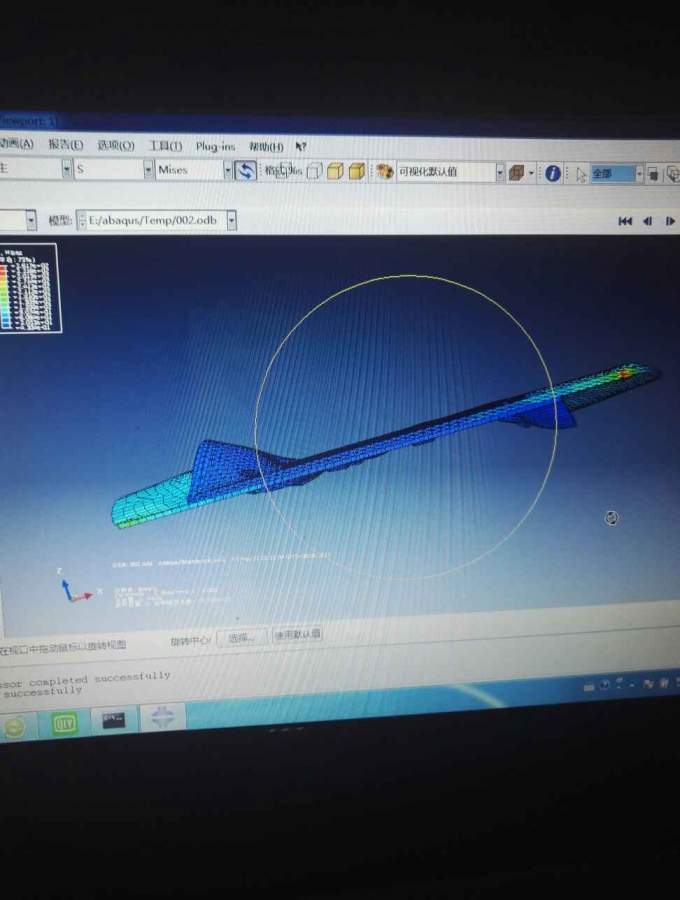Toggle the field output synchronize arrows icon
The image size is (680, 900).
coord(246,171)
